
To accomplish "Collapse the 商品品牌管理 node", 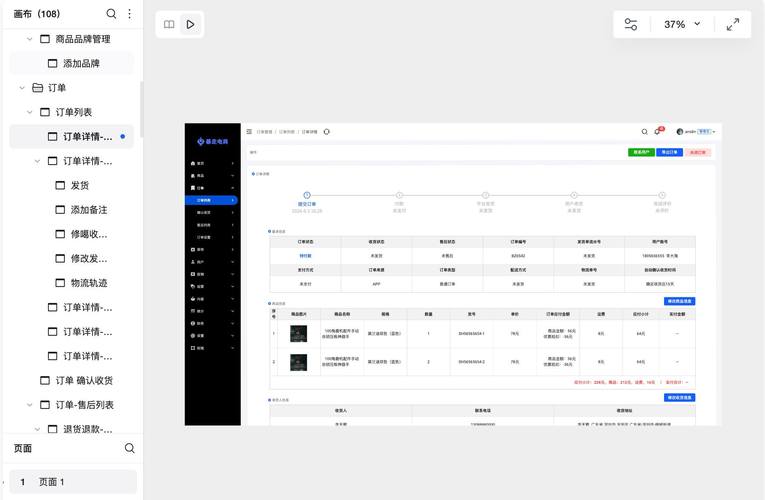I will [30, 39].
